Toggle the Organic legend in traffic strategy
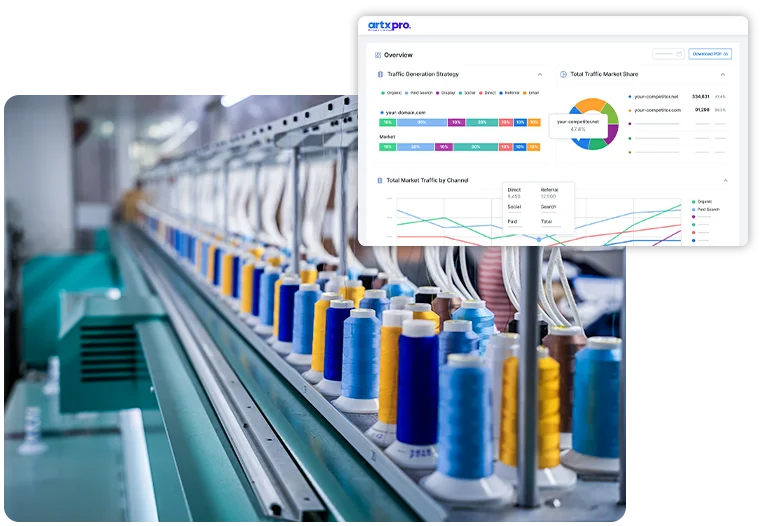The height and width of the screenshot is (526, 764). (391, 92)
